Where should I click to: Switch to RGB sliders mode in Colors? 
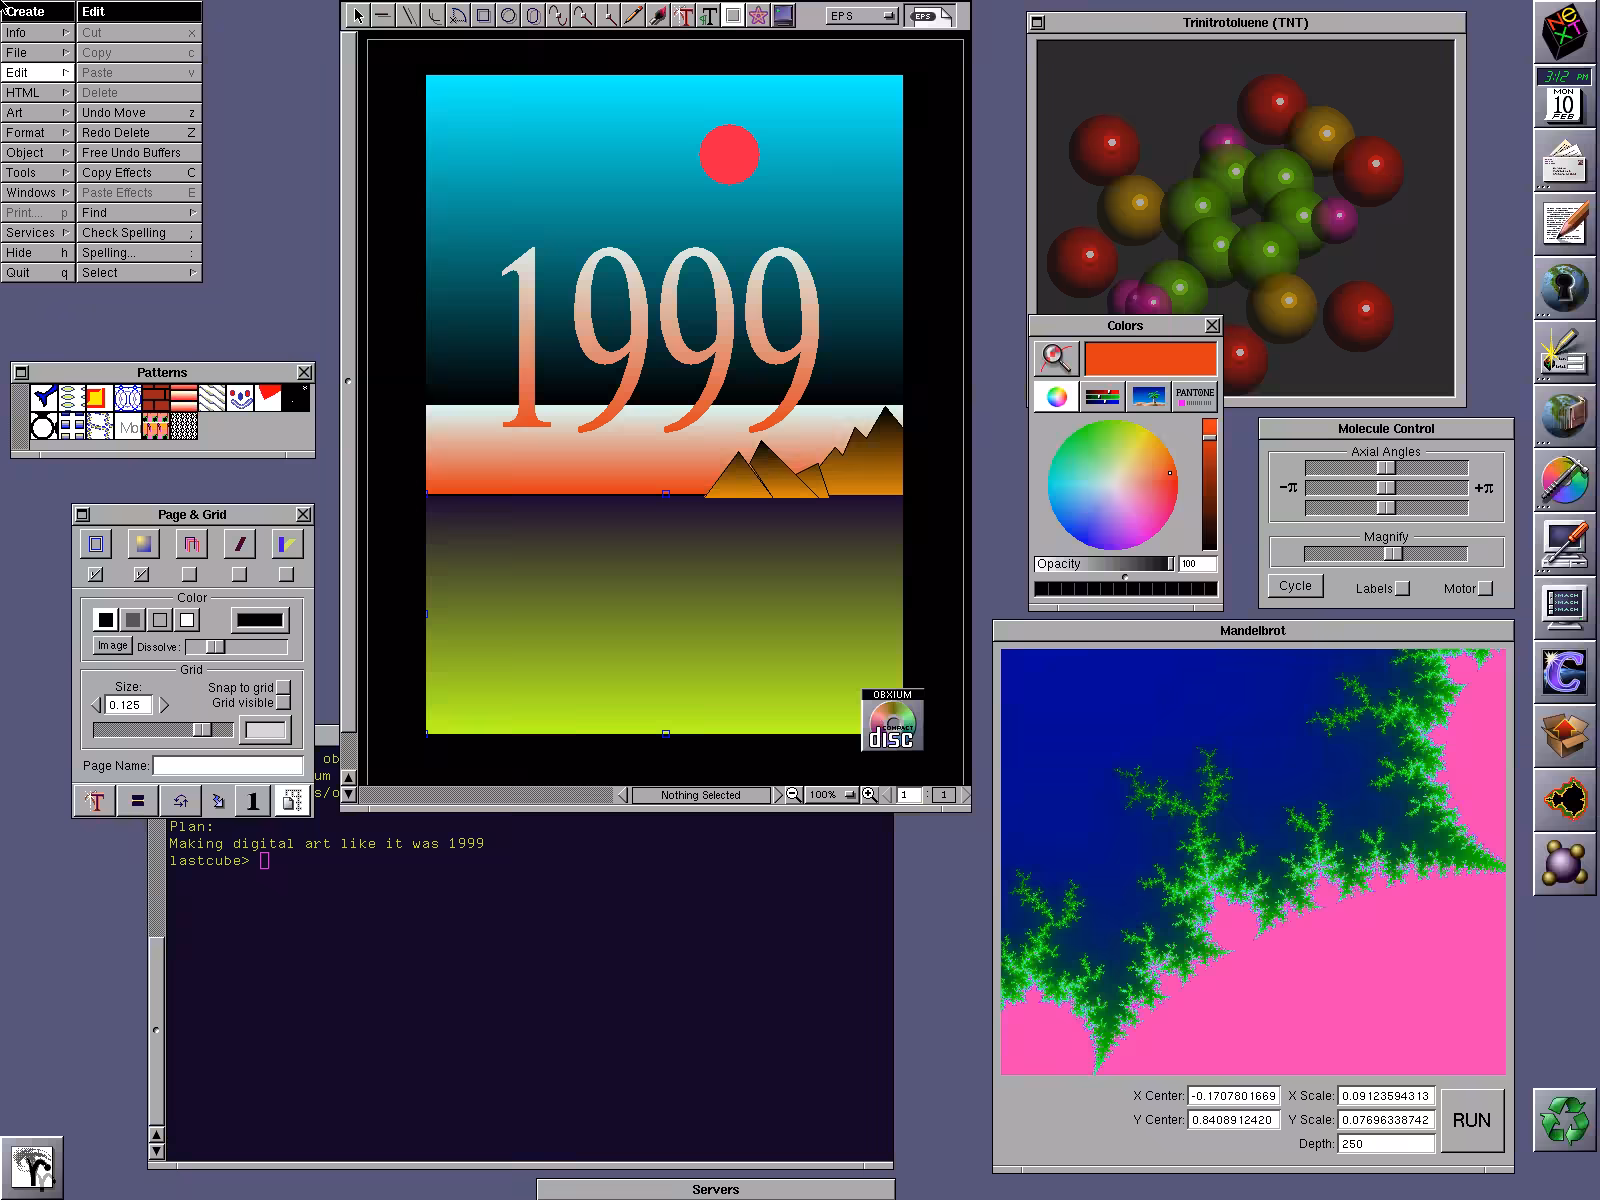pyautogui.click(x=1102, y=396)
